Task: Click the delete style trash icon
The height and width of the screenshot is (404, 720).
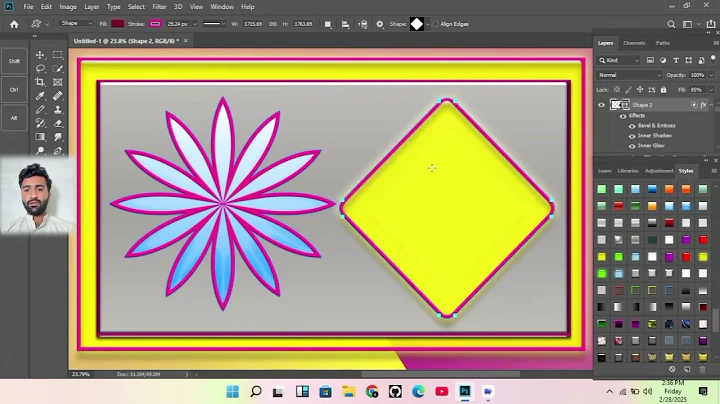Action: (x=702, y=369)
